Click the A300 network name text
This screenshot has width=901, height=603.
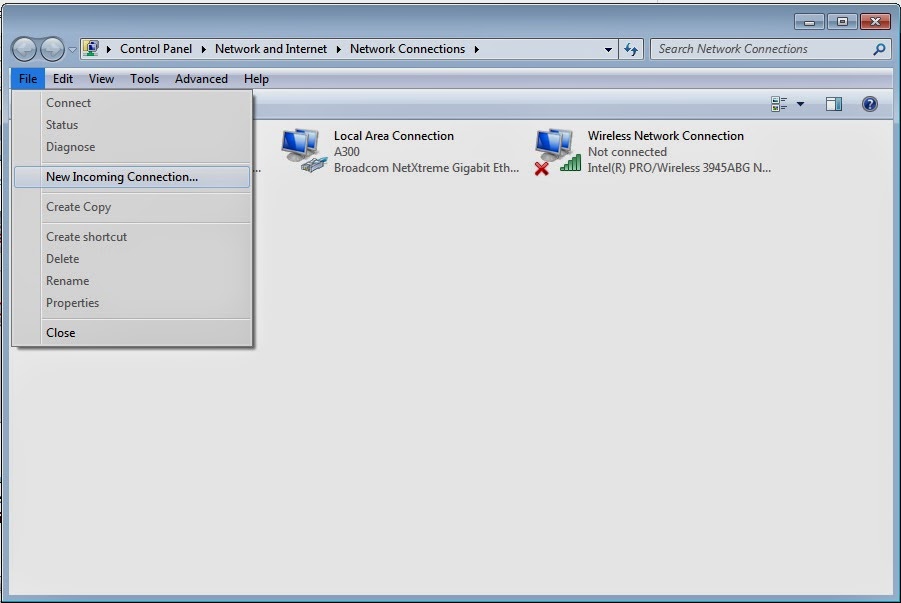[x=346, y=152]
